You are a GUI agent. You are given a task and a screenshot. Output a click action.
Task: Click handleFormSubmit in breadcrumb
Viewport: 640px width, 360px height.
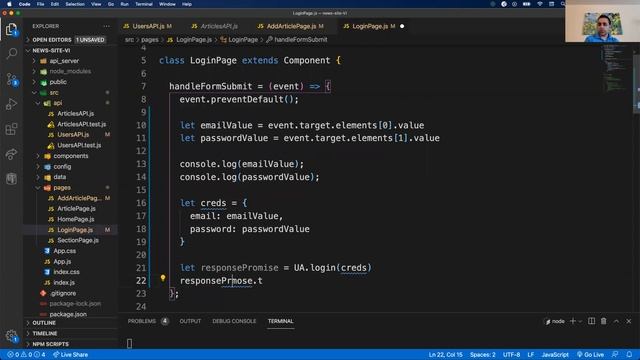pos(300,40)
